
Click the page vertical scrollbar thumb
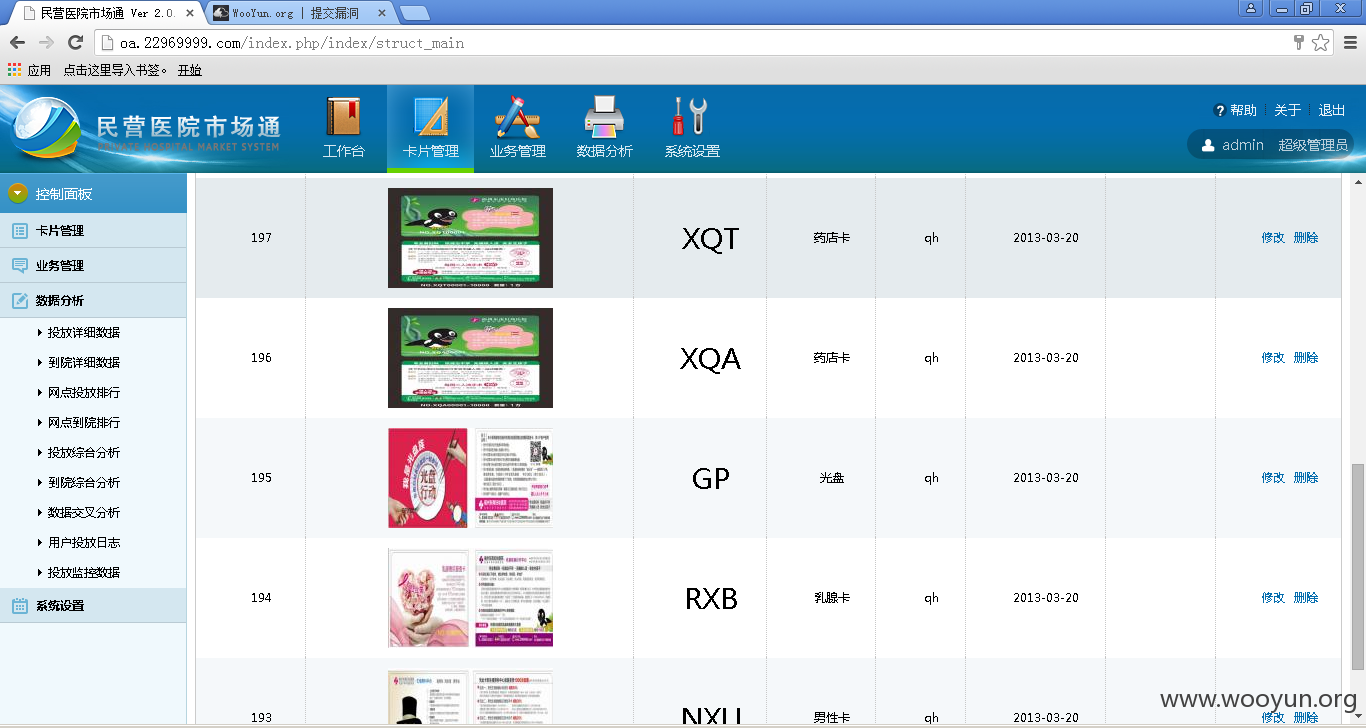click(1357, 567)
